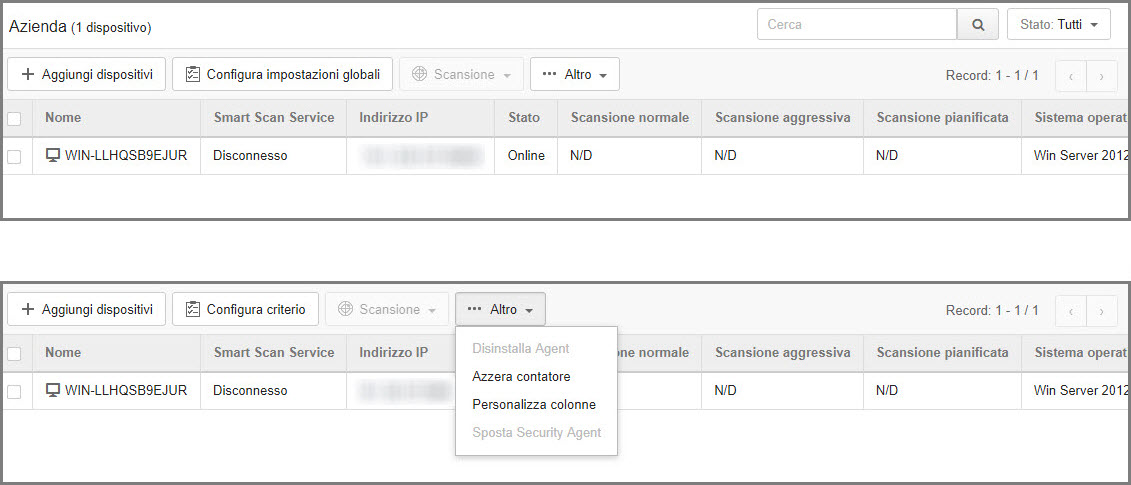The width and height of the screenshot is (1131, 485).
Task: Click next page arrow in bottom panel
Action: click(1102, 310)
